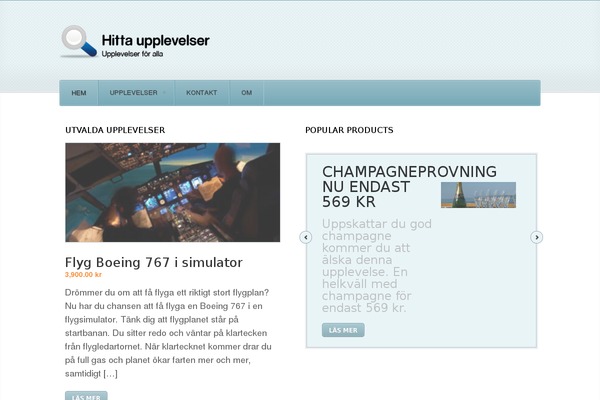Open the OM menu item
The width and height of the screenshot is (600, 400).
[x=246, y=93]
